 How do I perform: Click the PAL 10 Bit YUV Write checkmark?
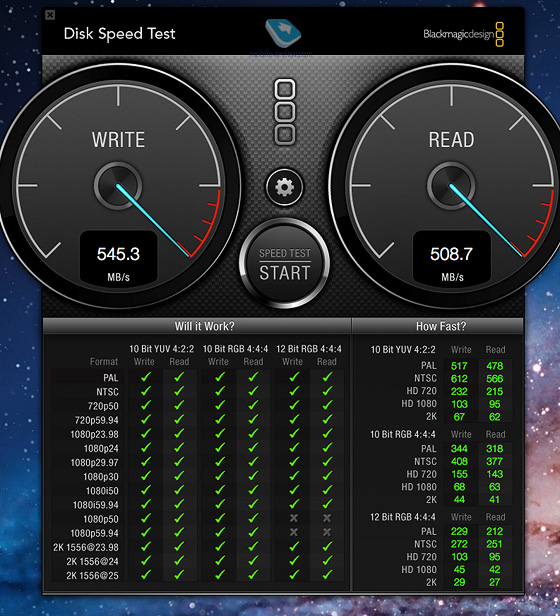click(146, 377)
